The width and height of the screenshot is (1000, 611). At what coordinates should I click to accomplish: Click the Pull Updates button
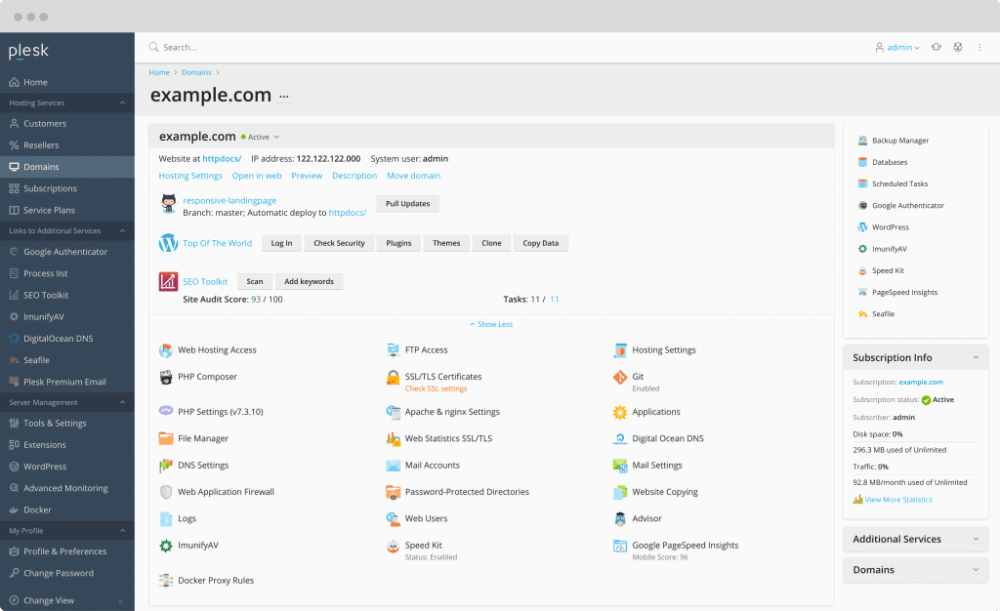(x=408, y=204)
